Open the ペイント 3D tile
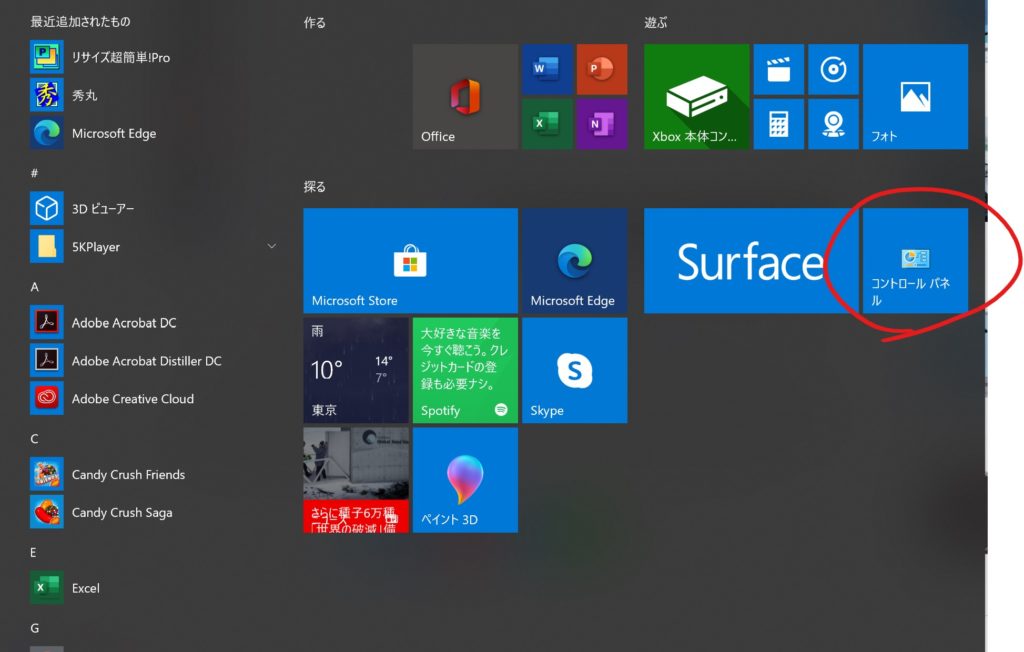 tap(465, 480)
